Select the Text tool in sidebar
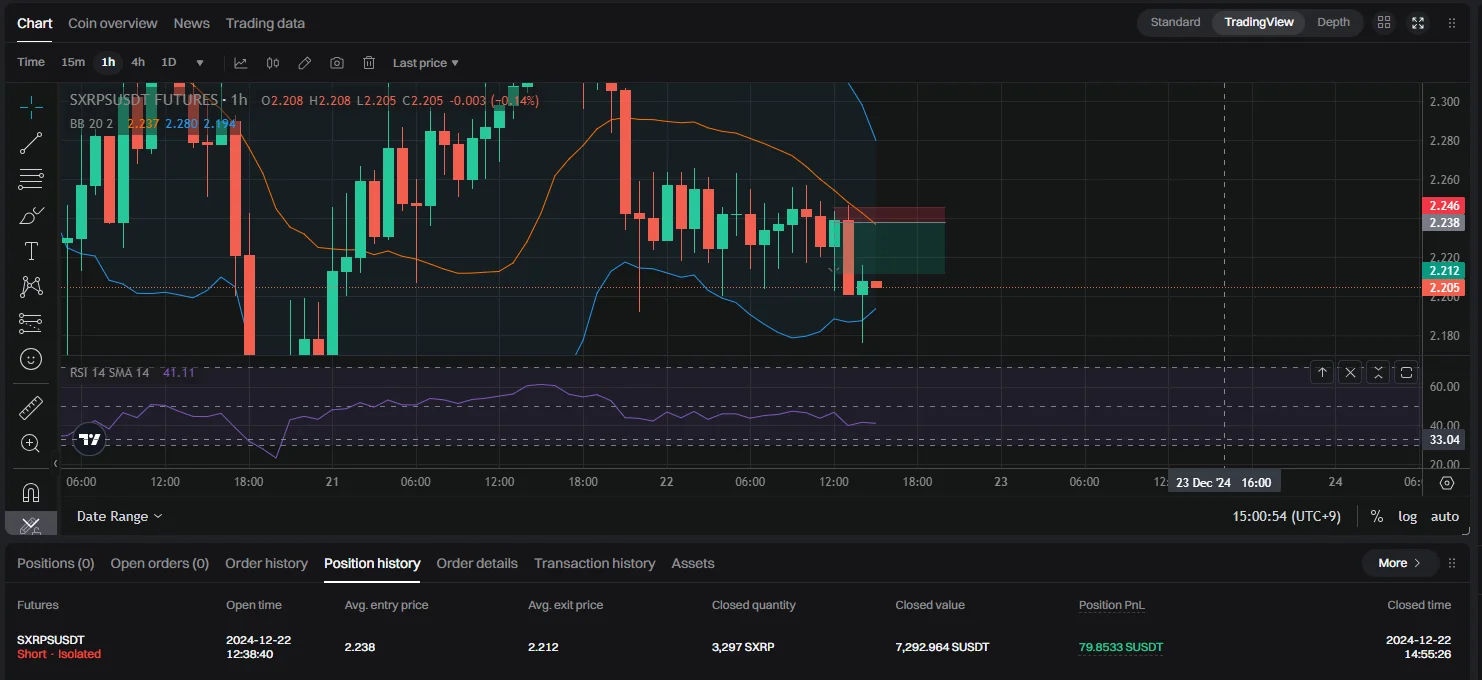This screenshot has width=1482, height=680. click(x=31, y=251)
